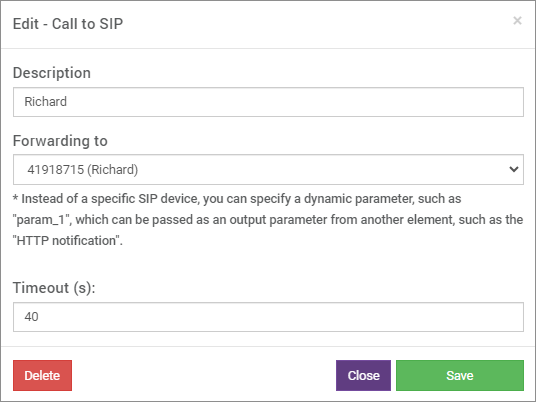
Task: Click the Description input field
Action: click(268, 102)
